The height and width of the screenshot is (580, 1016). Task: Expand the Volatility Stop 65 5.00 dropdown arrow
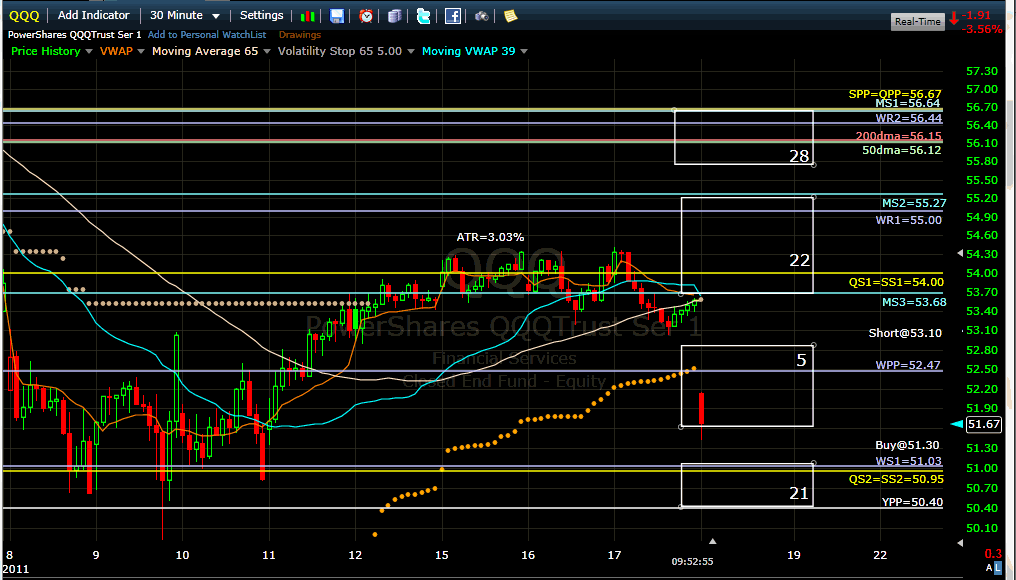[x=410, y=51]
